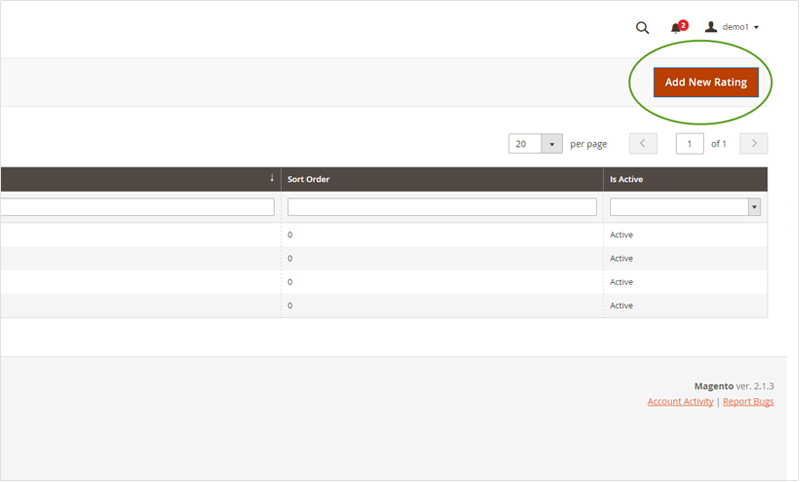This screenshot has height=482, width=800.
Task: Click the descending sort arrow in the header
Action: [x=272, y=178]
